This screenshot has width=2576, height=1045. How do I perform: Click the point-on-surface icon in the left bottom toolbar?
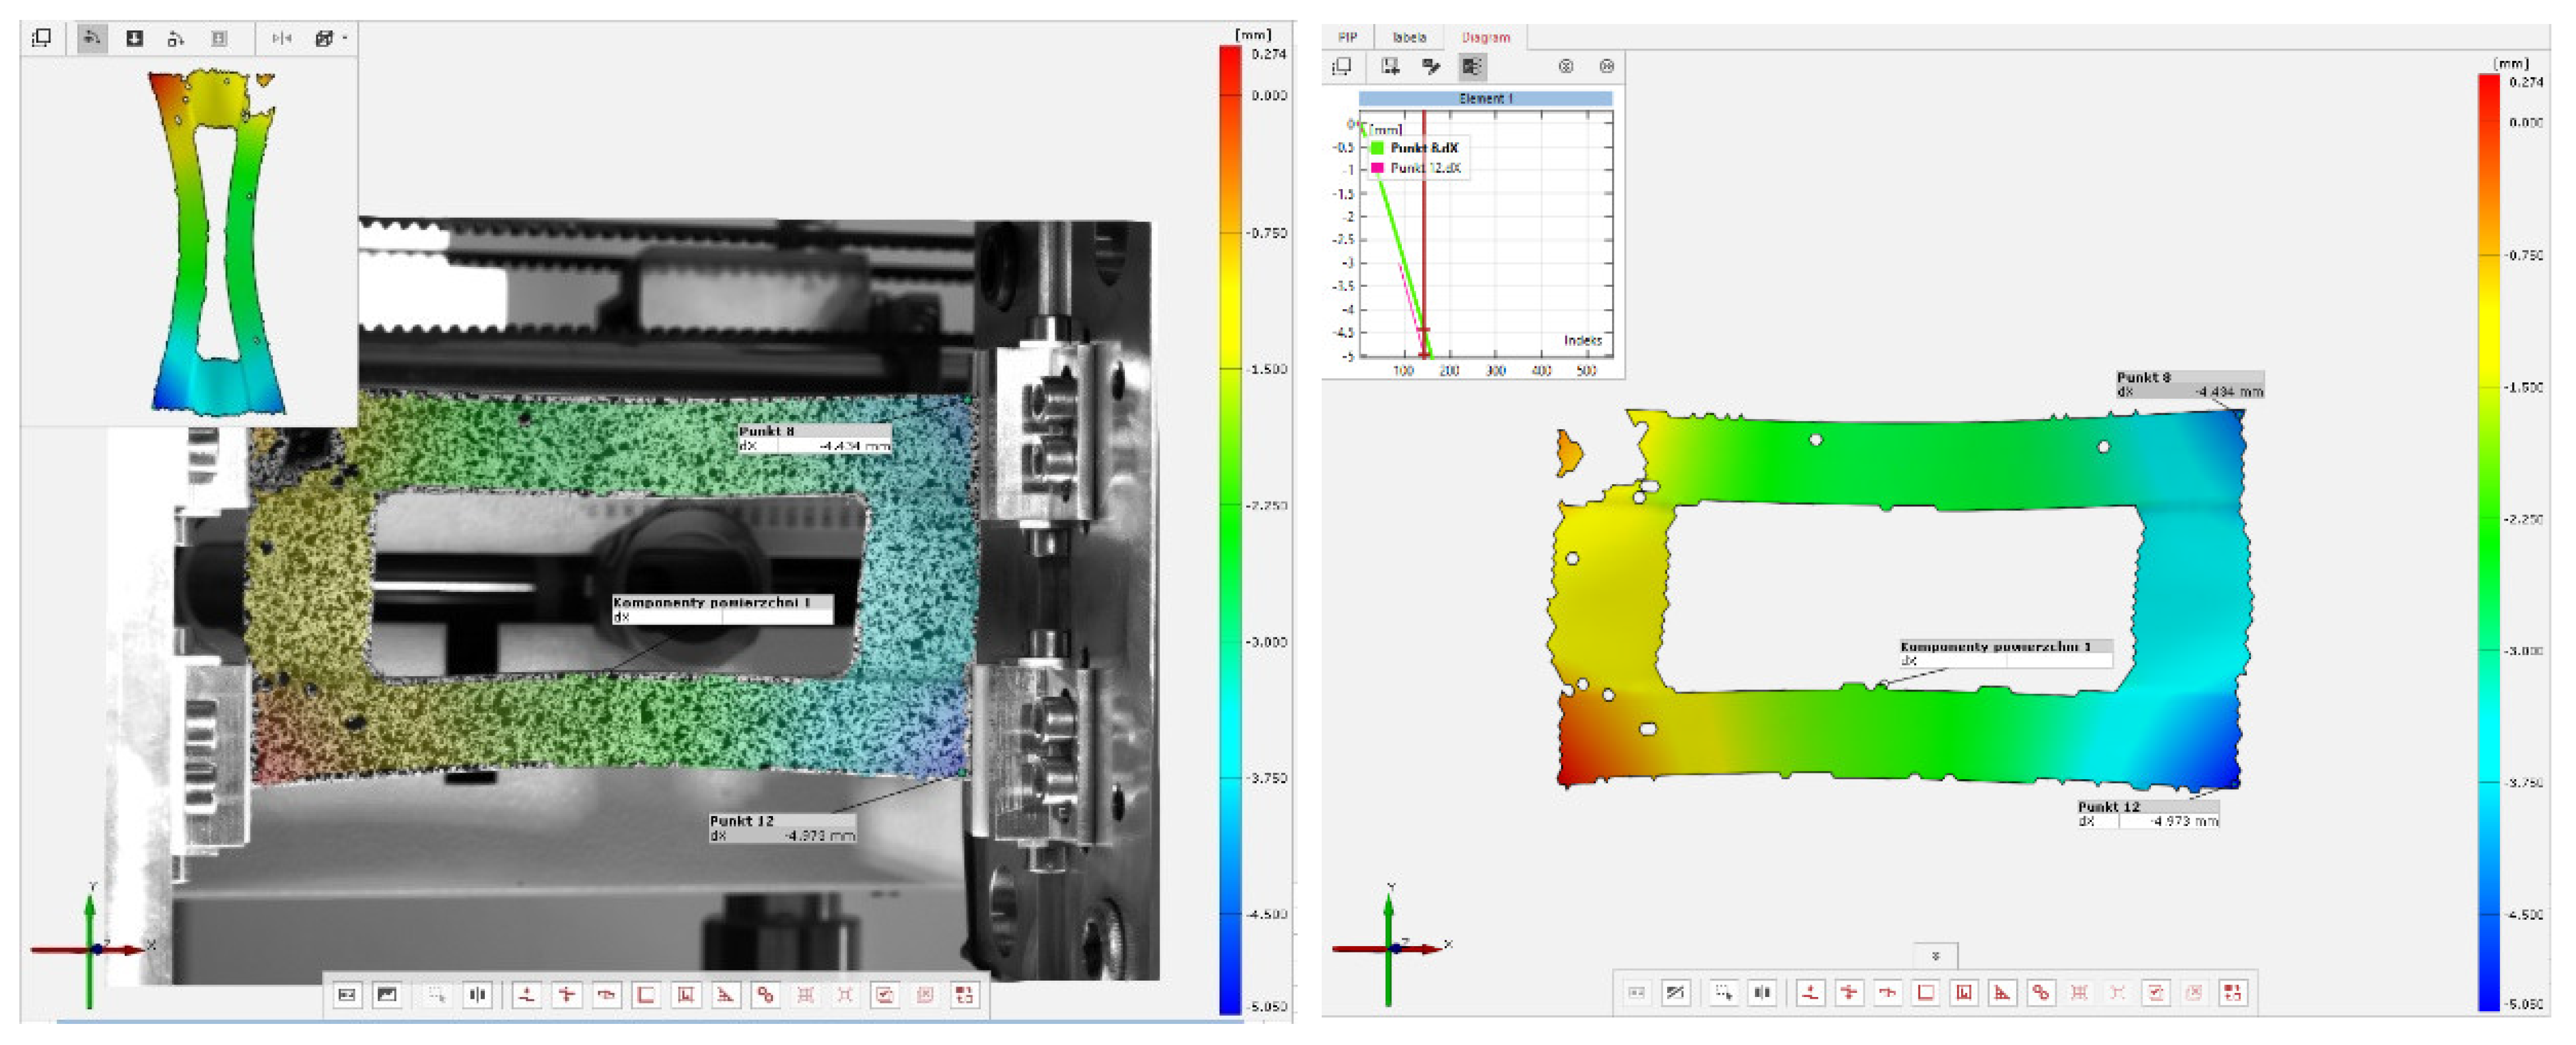point(527,994)
